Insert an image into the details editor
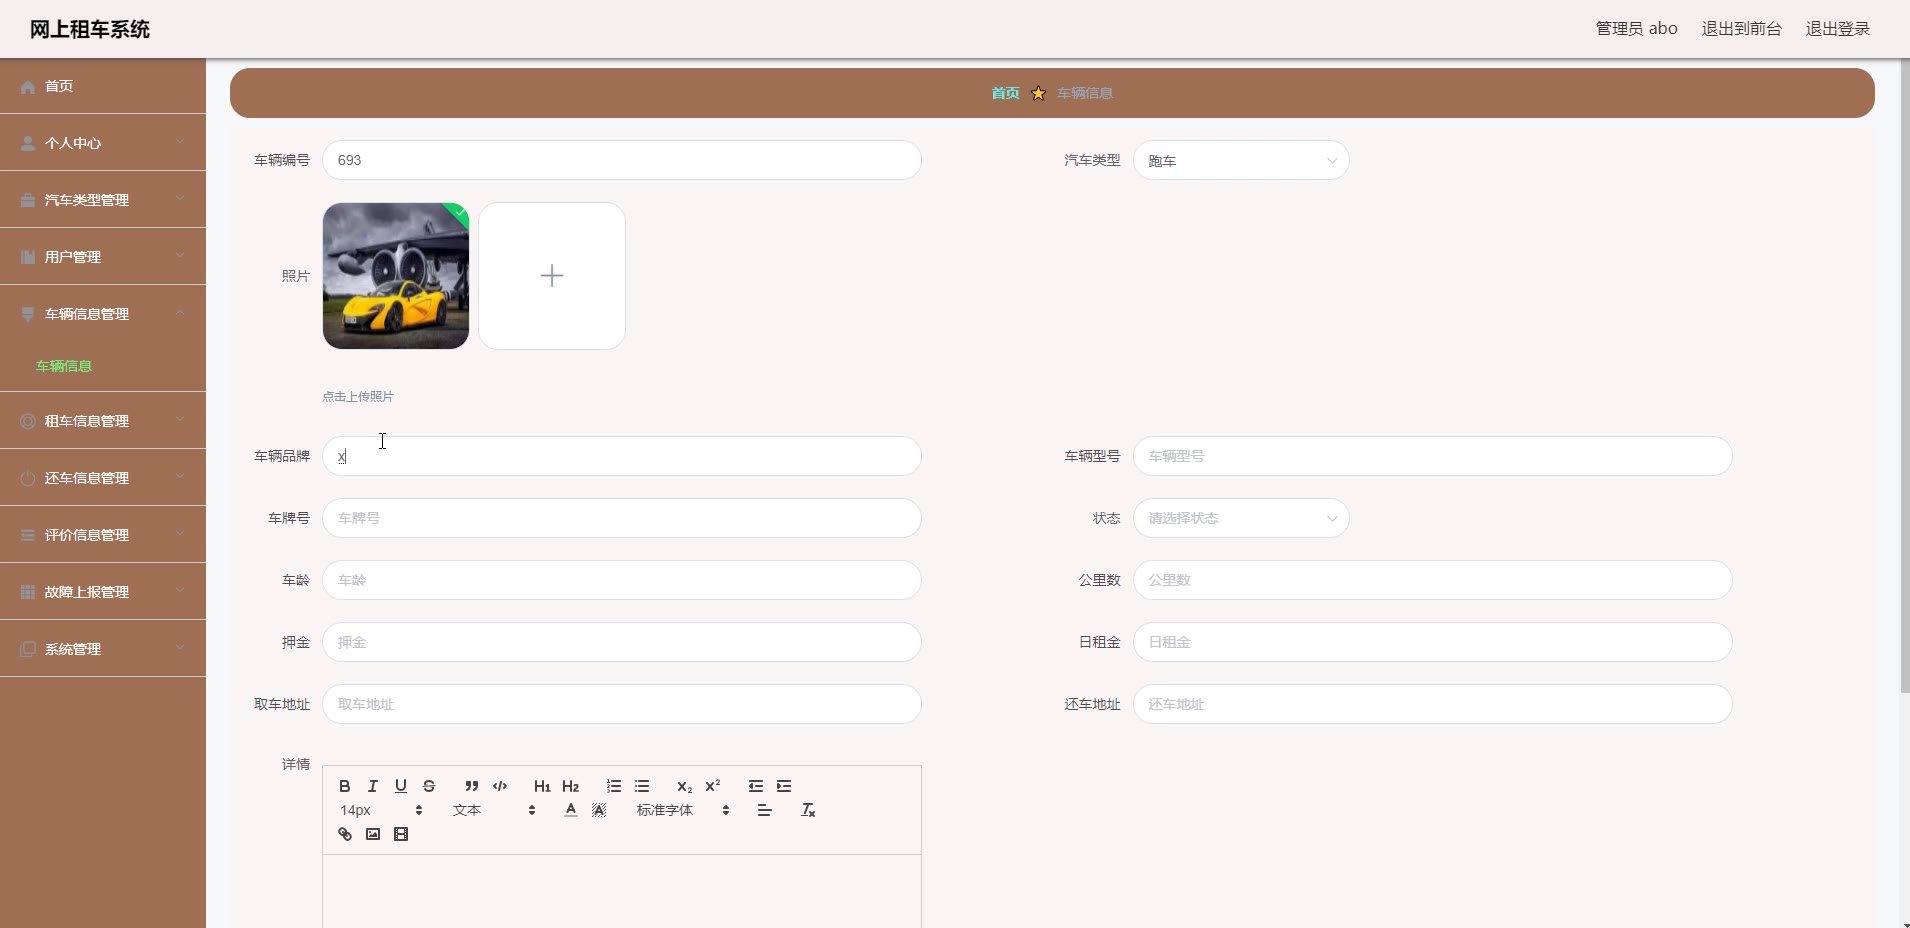 [373, 834]
